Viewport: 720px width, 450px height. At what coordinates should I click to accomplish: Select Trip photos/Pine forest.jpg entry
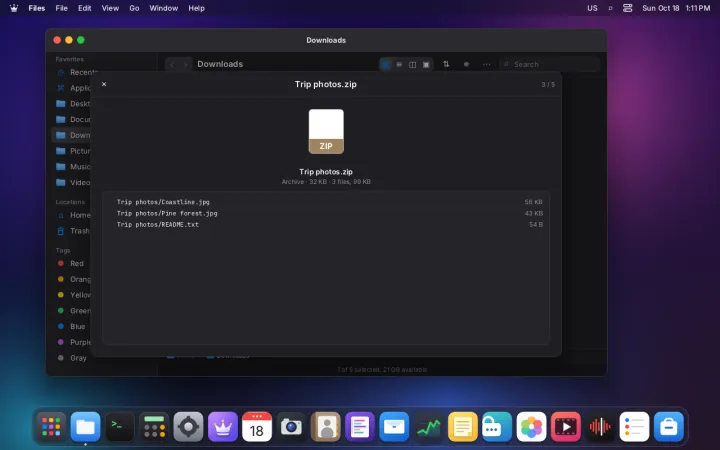coord(326,214)
